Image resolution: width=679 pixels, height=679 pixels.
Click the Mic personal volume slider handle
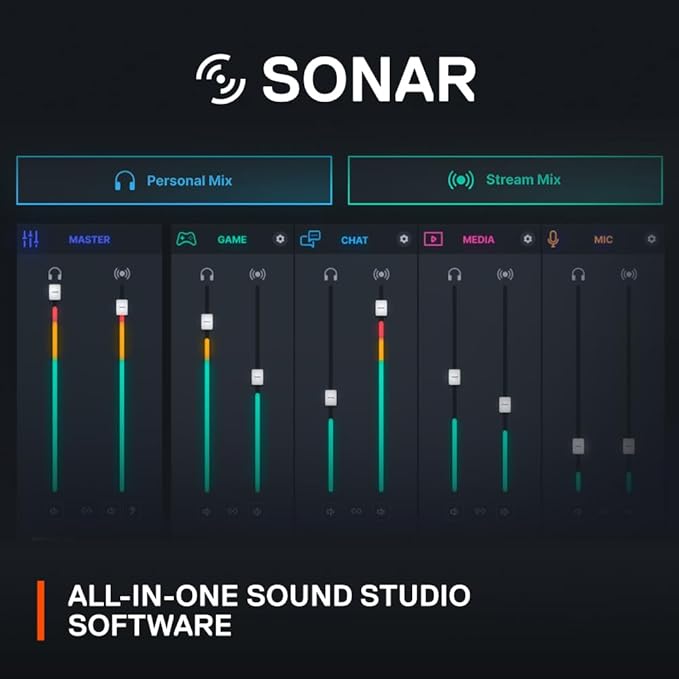(578, 446)
